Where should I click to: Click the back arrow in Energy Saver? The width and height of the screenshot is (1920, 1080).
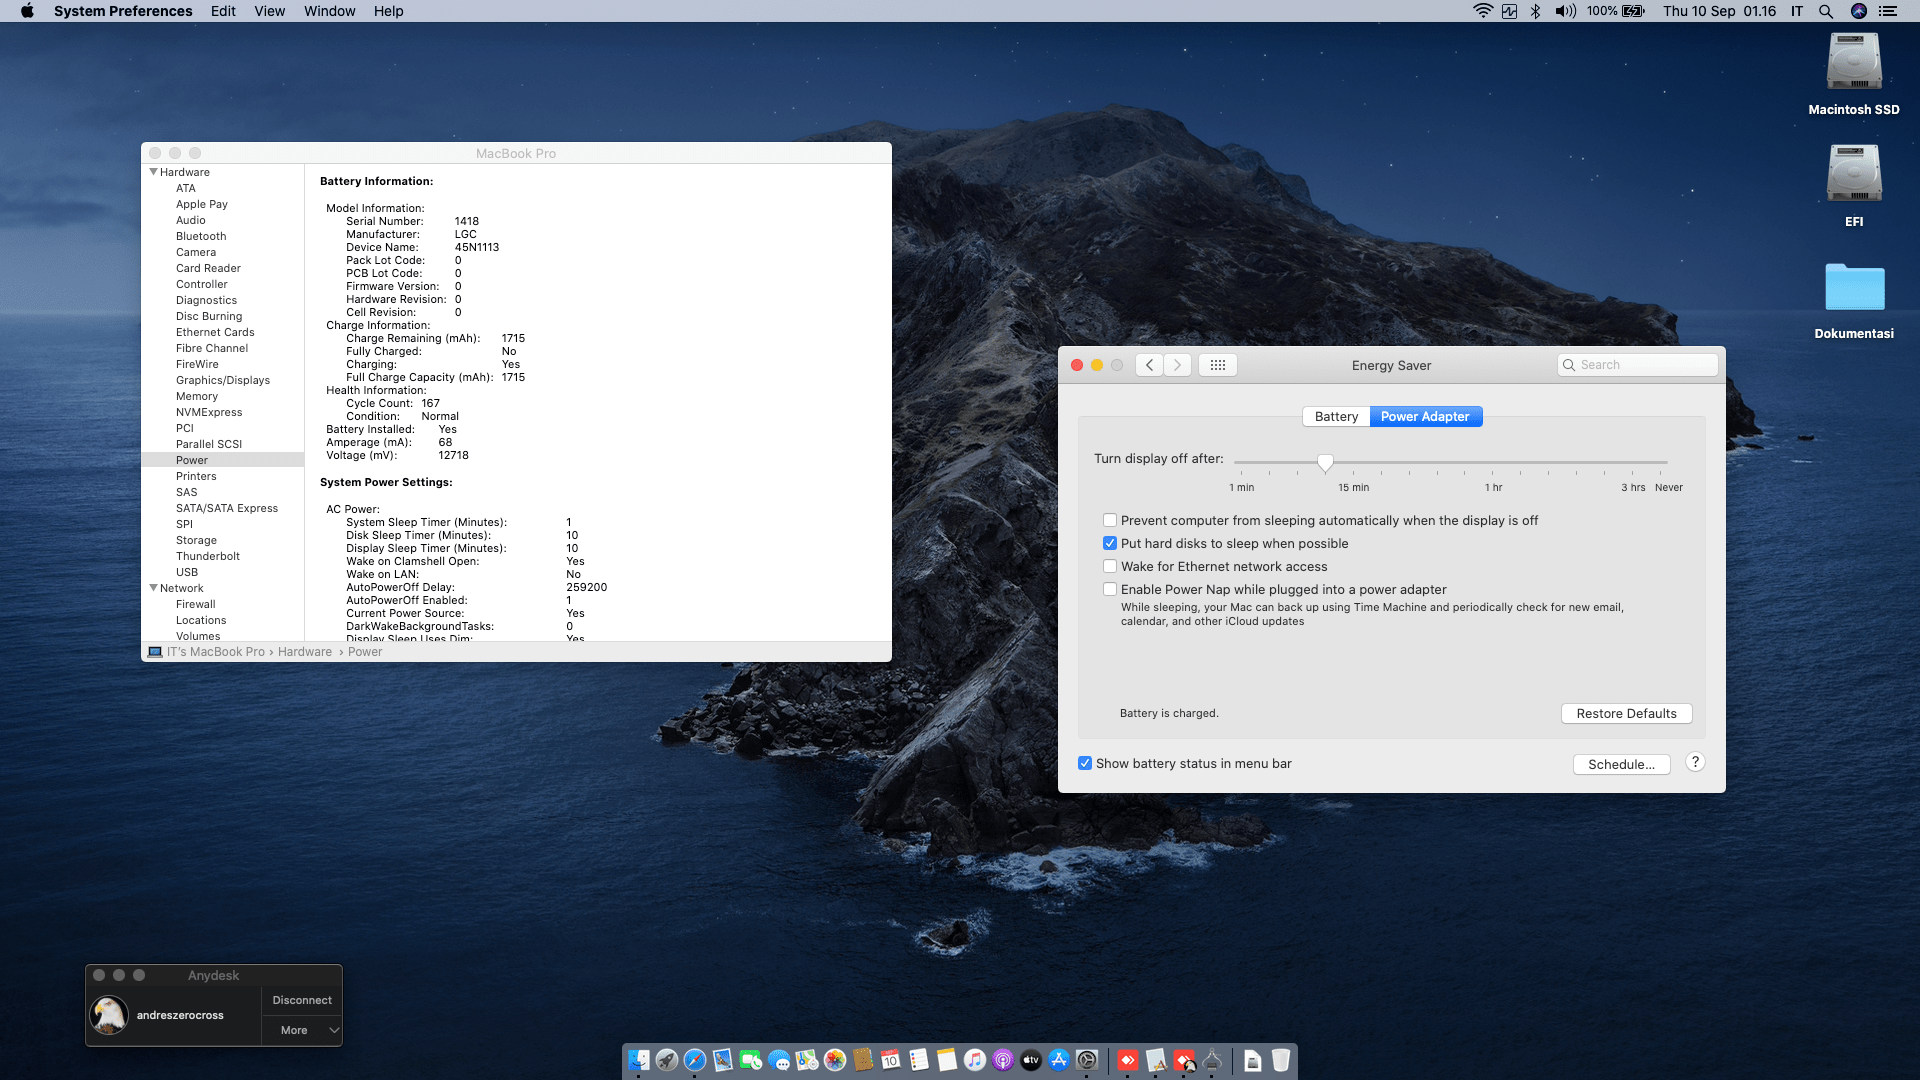pos(1150,365)
